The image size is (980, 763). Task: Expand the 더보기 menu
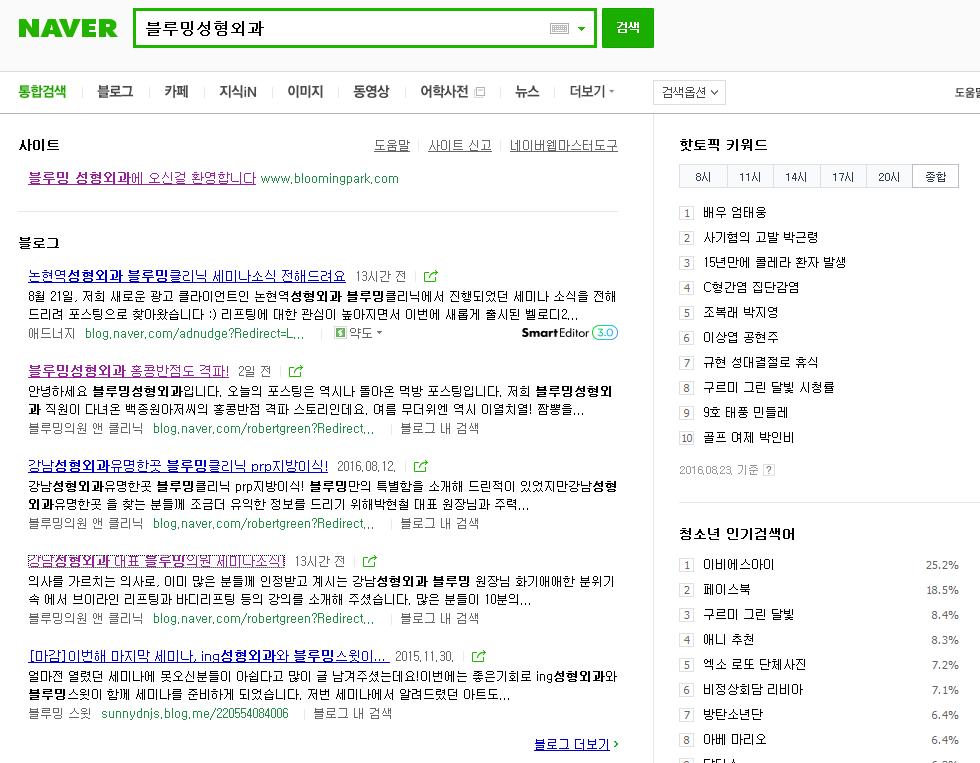pos(591,91)
